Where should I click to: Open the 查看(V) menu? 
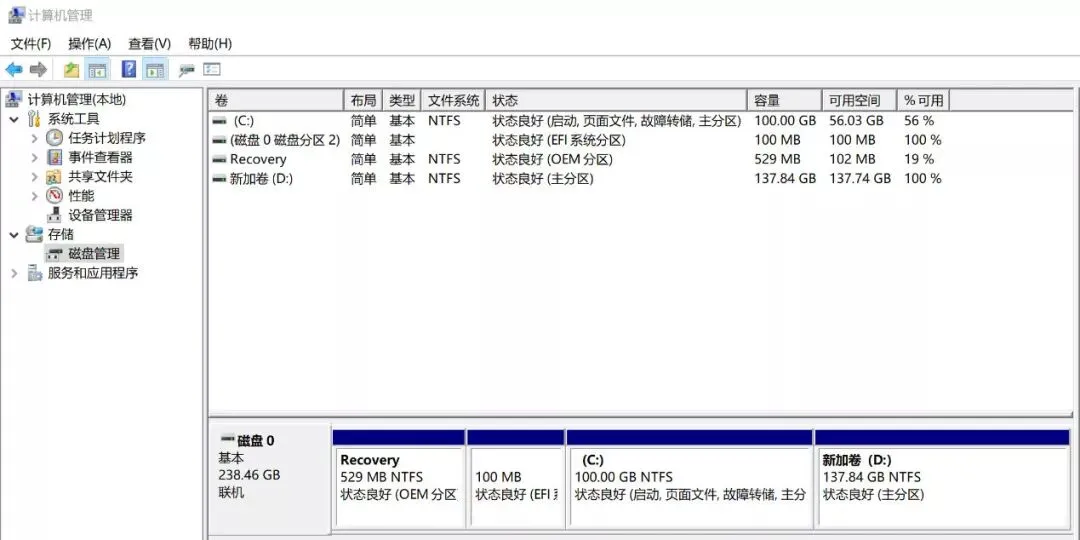tap(149, 43)
